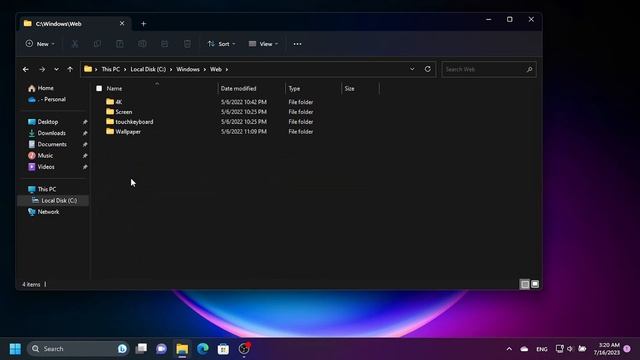Open OneDrive Personal in navigation pane
The image size is (640, 360).
[47, 100]
